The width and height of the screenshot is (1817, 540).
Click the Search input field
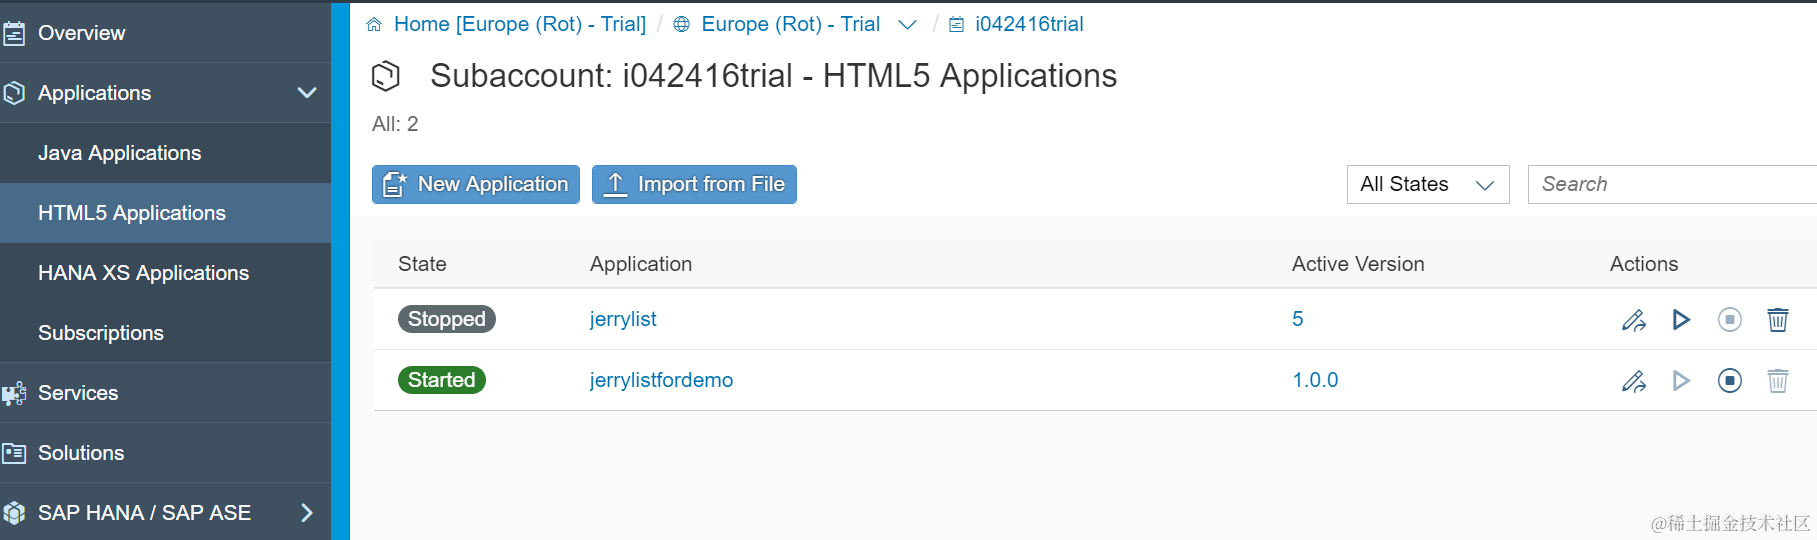[1670, 184]
